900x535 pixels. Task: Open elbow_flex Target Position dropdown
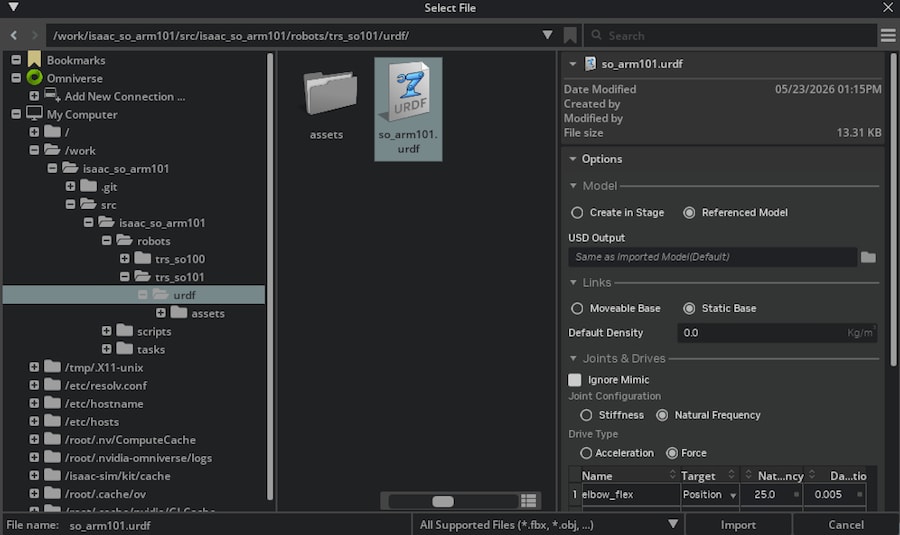click(733, 495)
